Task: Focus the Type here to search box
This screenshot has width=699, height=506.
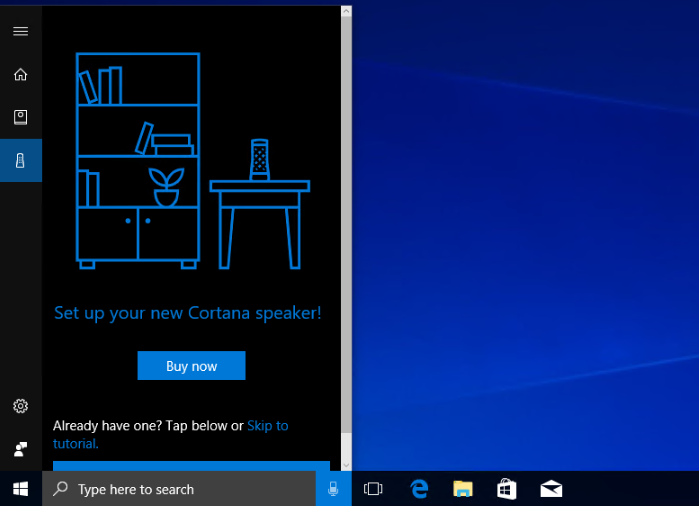Action: click(179, 489)
